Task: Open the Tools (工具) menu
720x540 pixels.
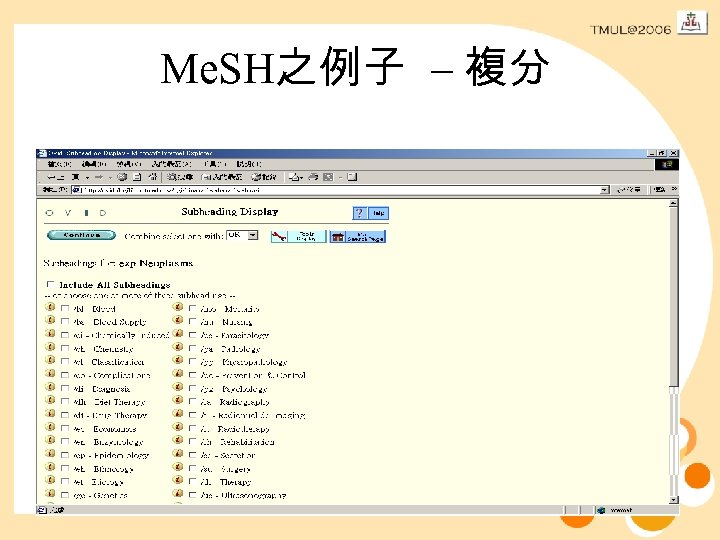Action: [215, 164]
